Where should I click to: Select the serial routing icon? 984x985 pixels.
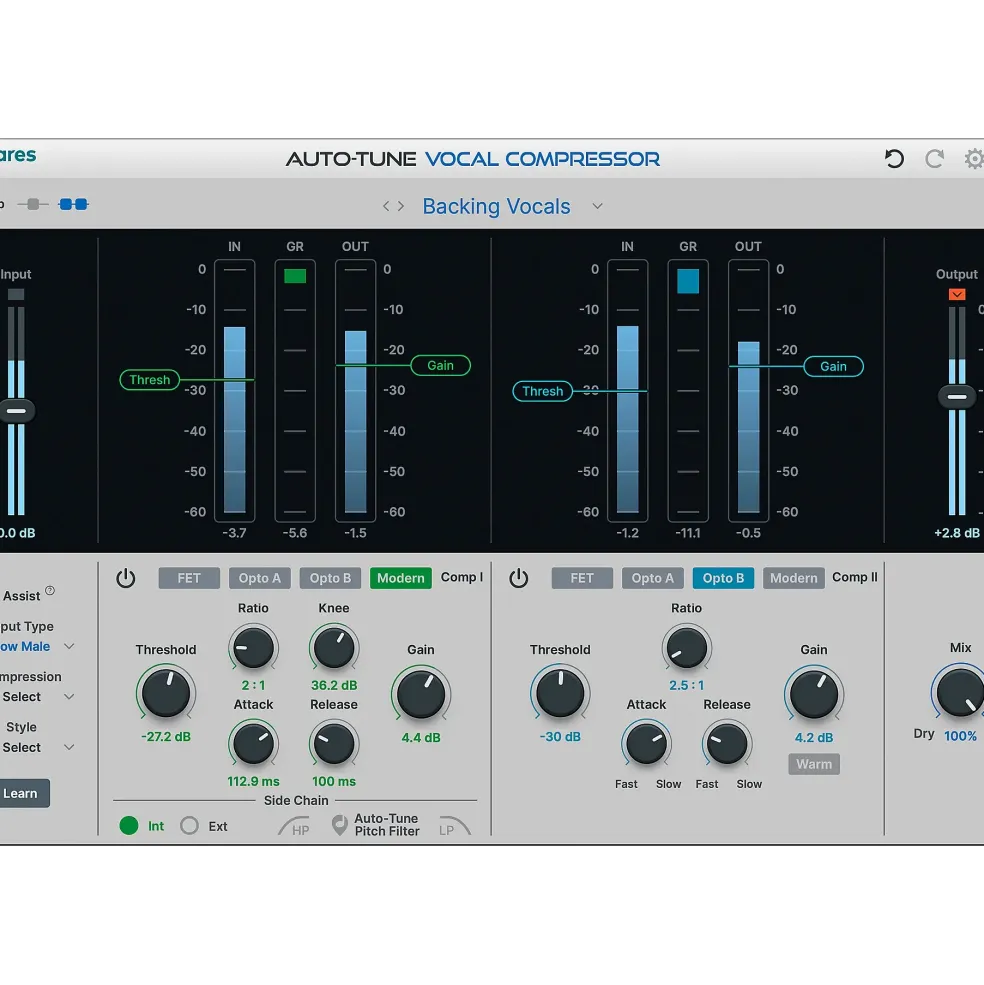point(33,204)
